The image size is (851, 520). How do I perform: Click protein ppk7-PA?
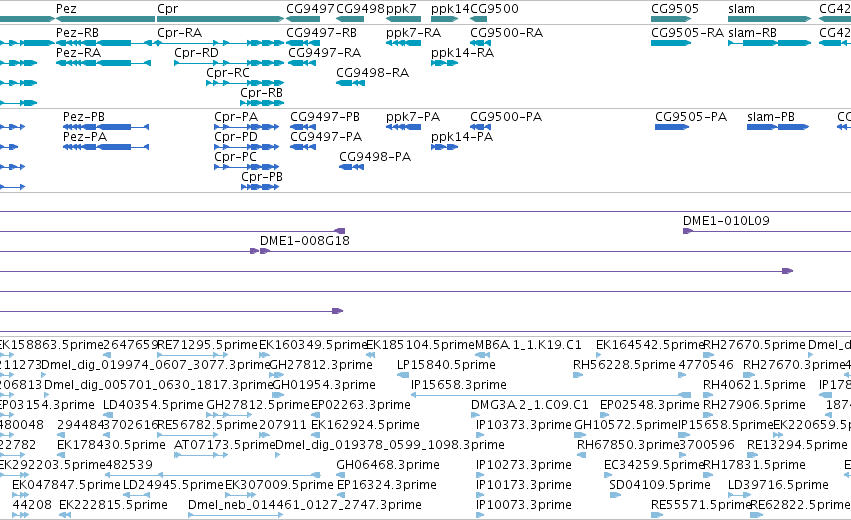pyautogui.click(x=403, y=127)
